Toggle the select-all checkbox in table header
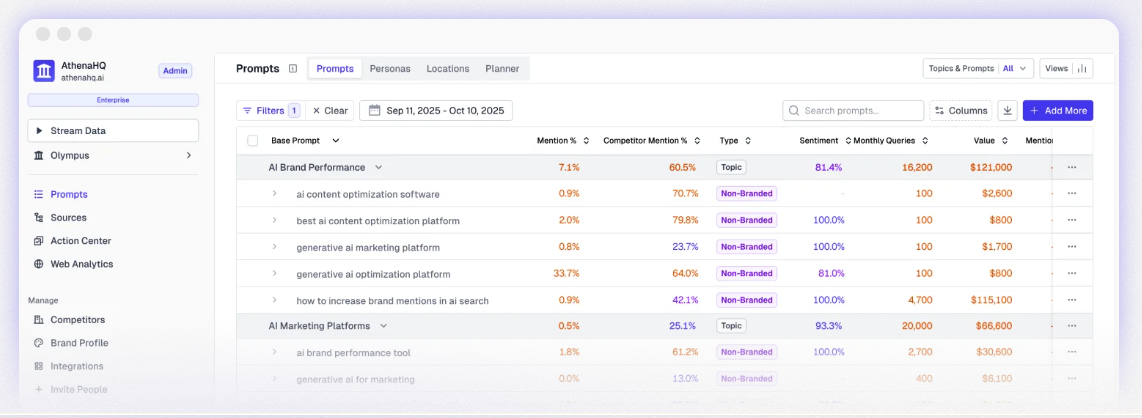1142x418 pixels. [x=253, y=141]
